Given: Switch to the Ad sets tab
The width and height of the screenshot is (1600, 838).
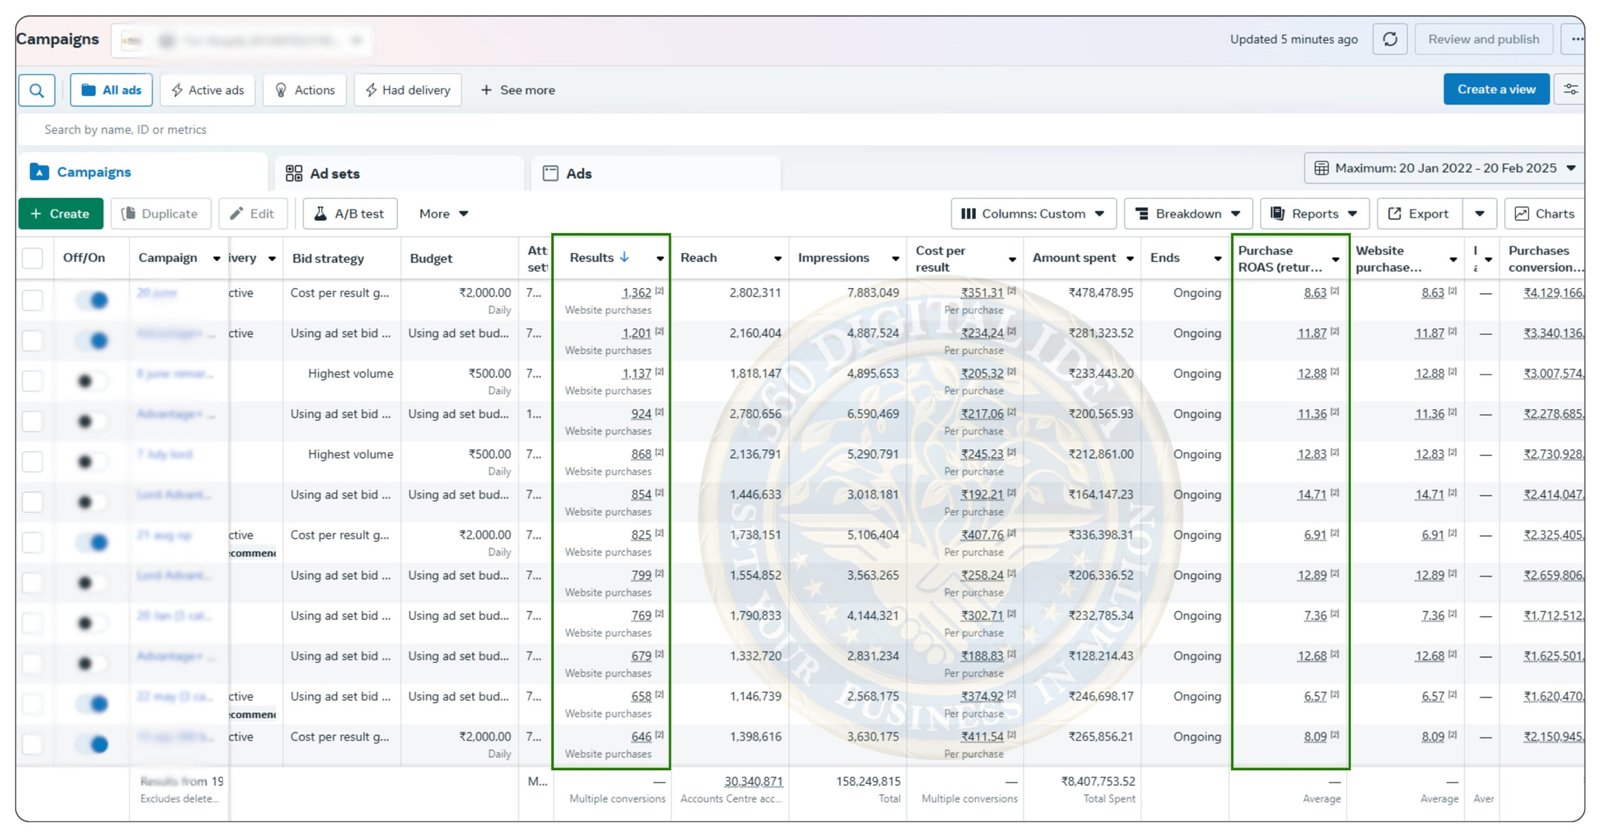Looking at the screenshot, I should coord(323,174).
